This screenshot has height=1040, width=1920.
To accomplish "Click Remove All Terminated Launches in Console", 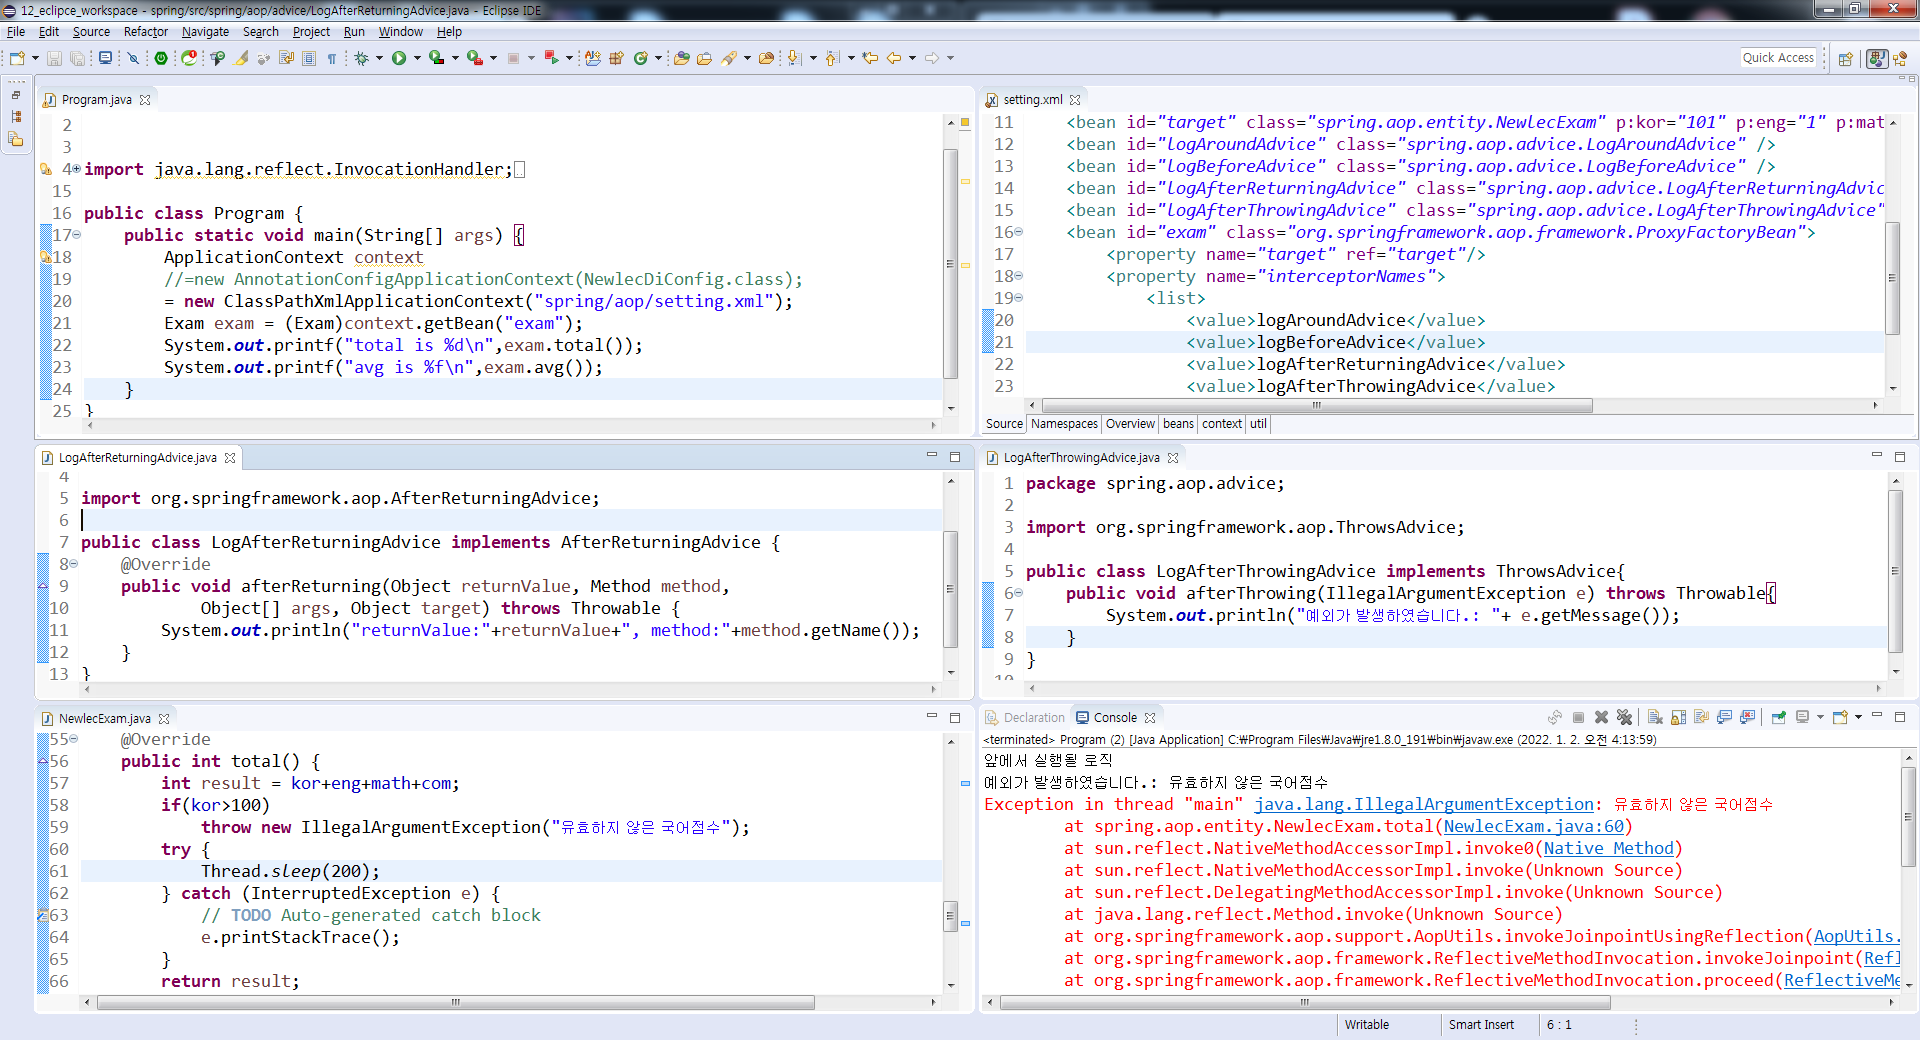I will [1624, 717].
